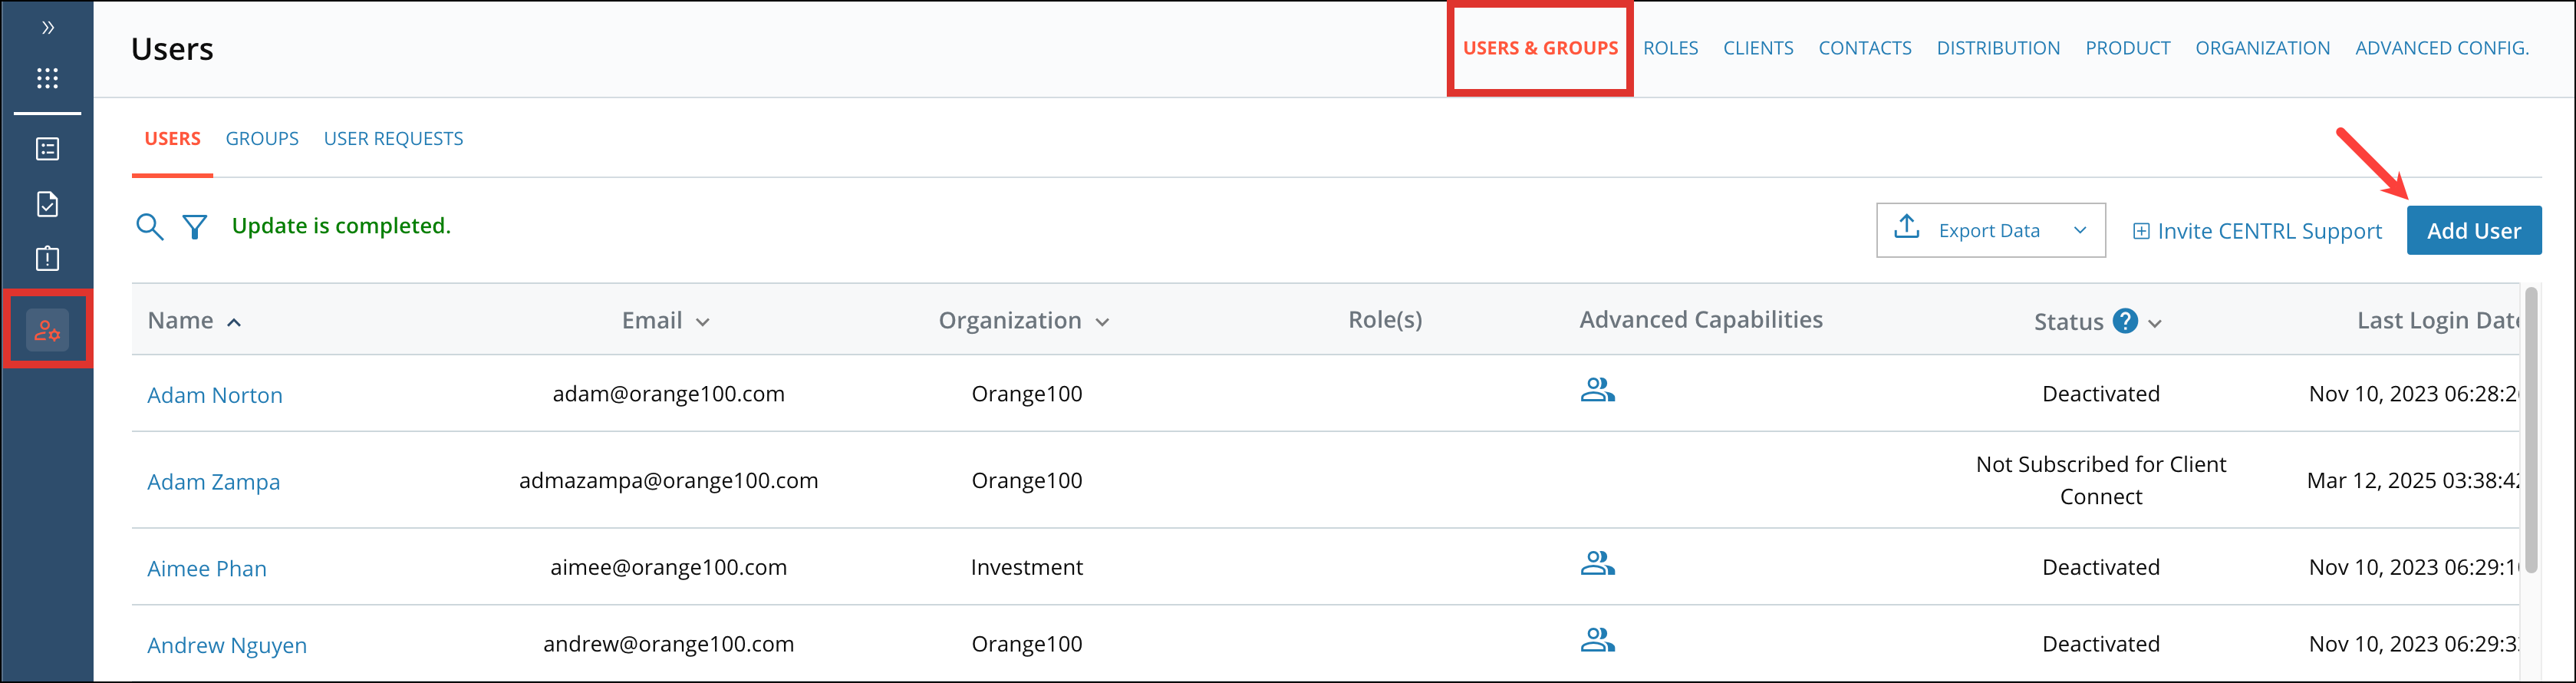2576x683 pixels.
Task: Switch to the GROUPS tab
Action: click(262, 139)
